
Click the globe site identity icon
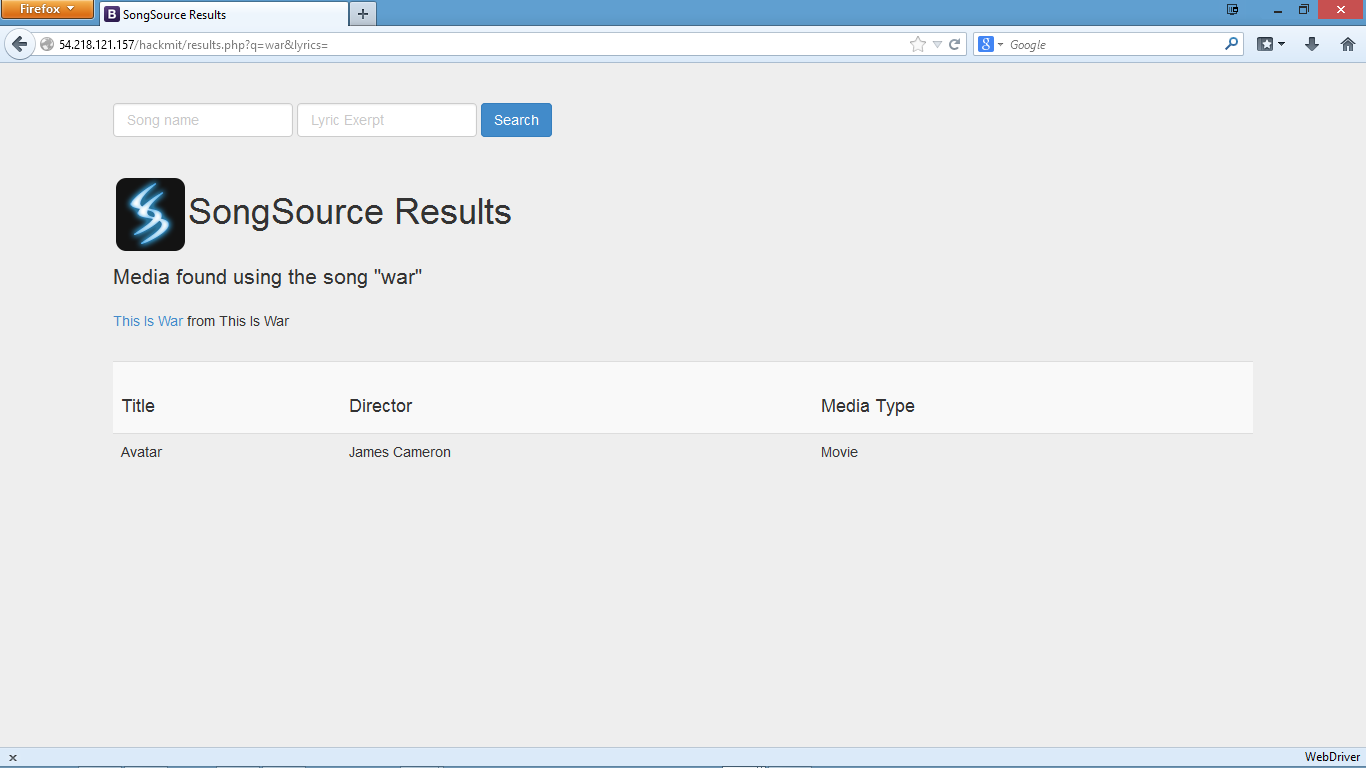pos(47,45)
